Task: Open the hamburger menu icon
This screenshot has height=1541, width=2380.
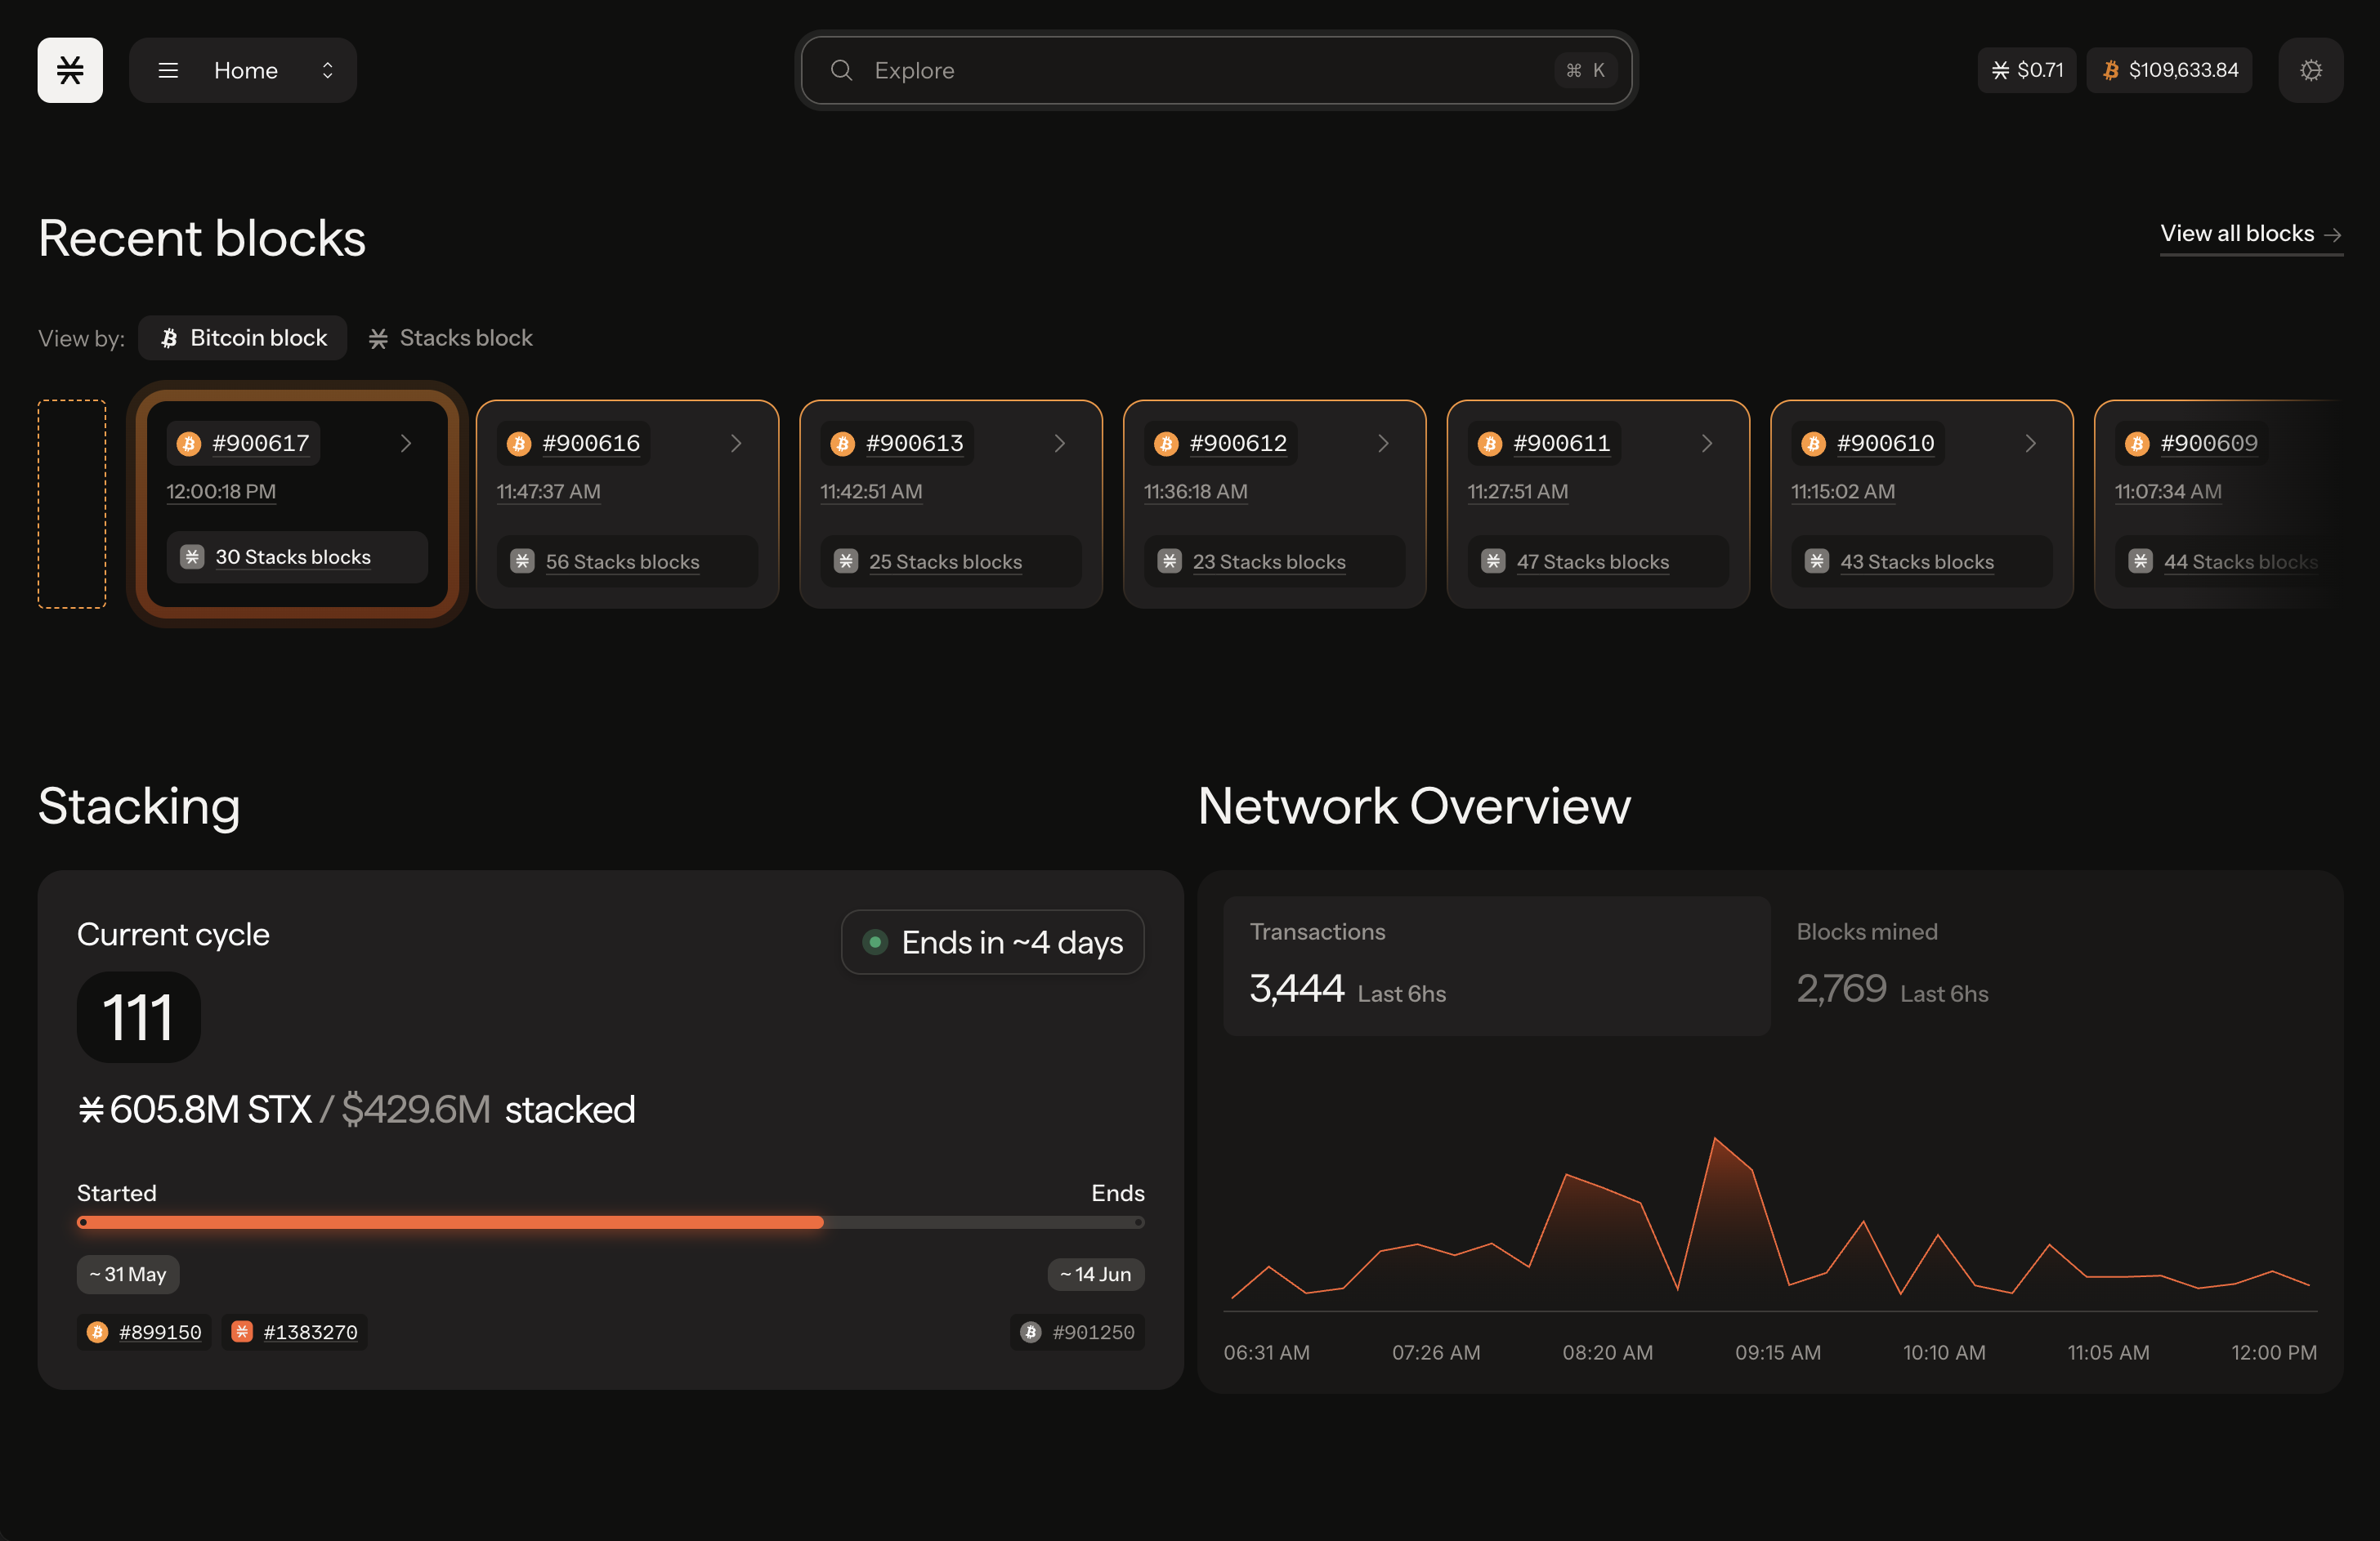Action: pos(168,70)
